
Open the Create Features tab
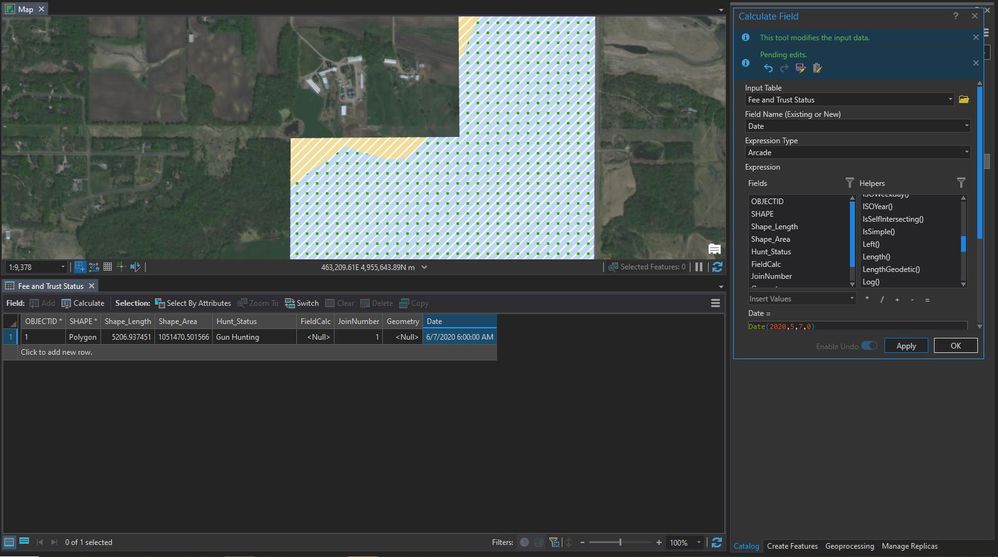click(x=792, y=546)
